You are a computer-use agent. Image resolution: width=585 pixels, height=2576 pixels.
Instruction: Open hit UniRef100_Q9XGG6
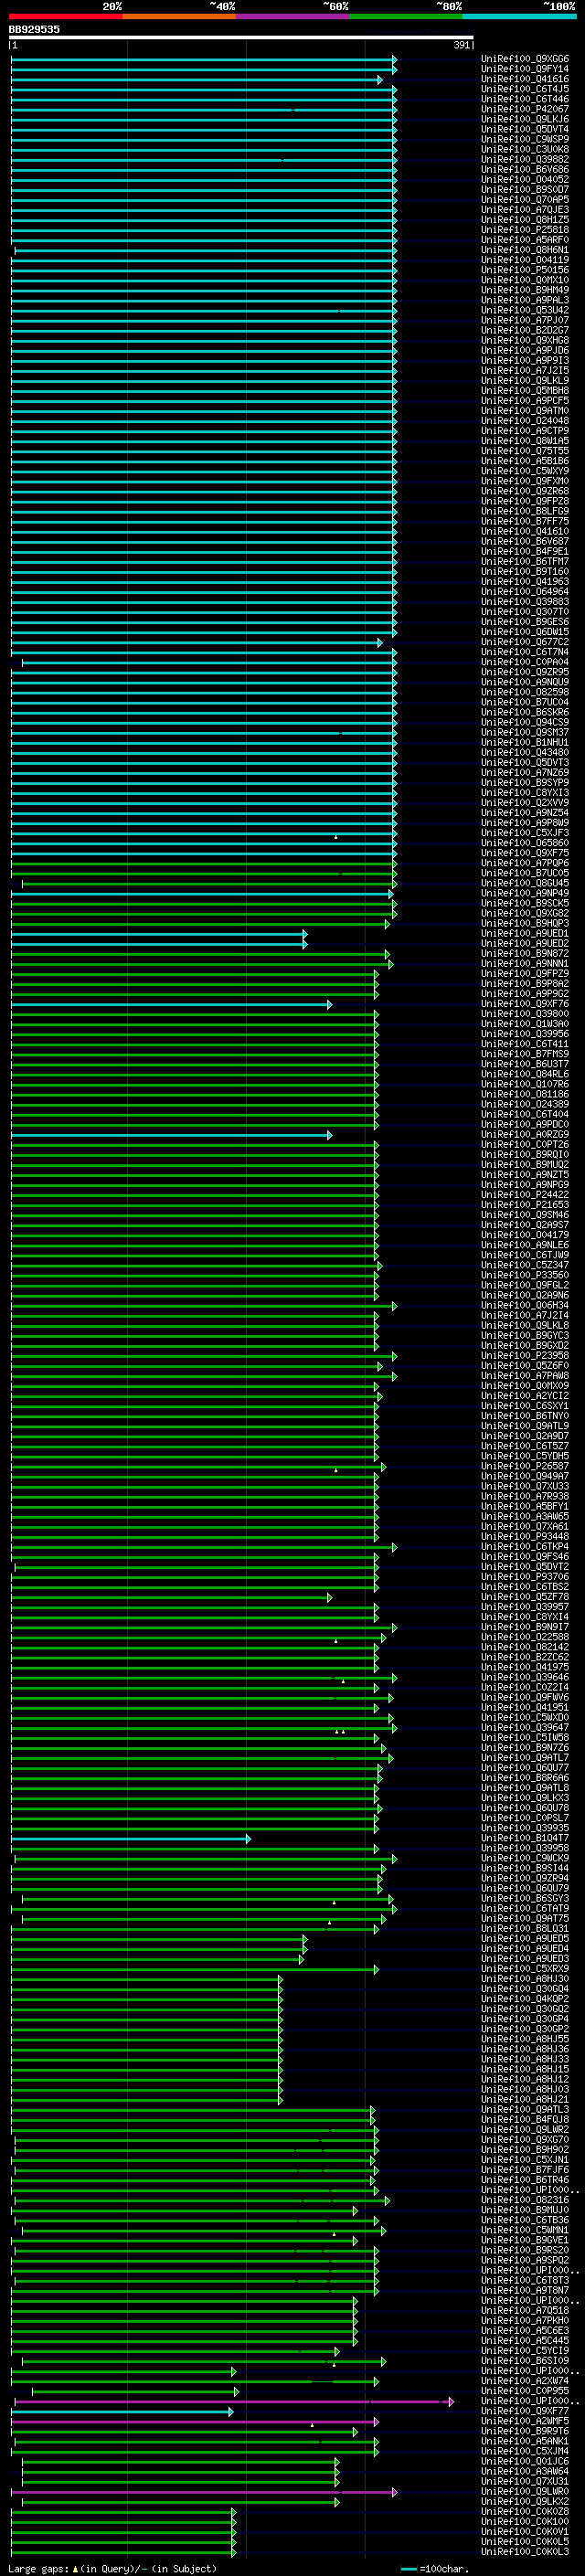(525, 59)
